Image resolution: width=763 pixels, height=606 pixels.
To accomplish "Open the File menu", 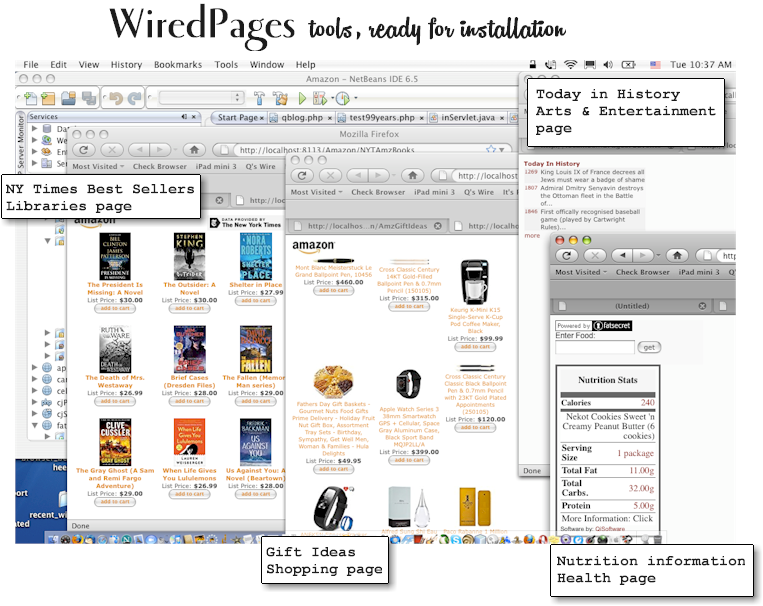I will pos(31,65).
